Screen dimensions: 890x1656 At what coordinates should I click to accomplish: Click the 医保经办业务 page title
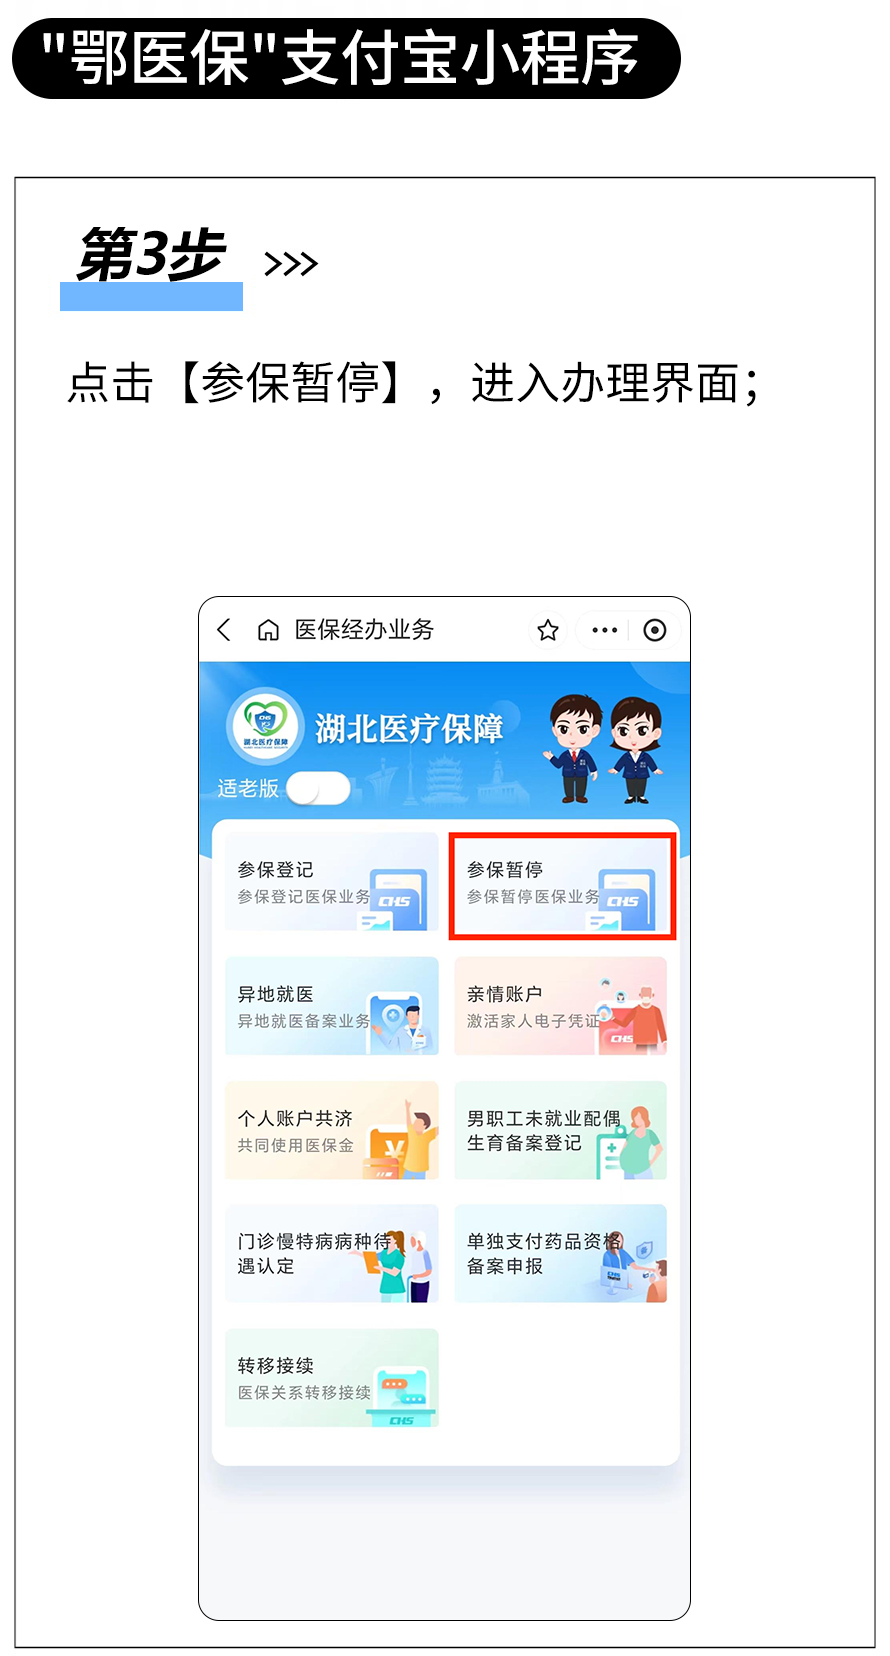tap(364, 630)
